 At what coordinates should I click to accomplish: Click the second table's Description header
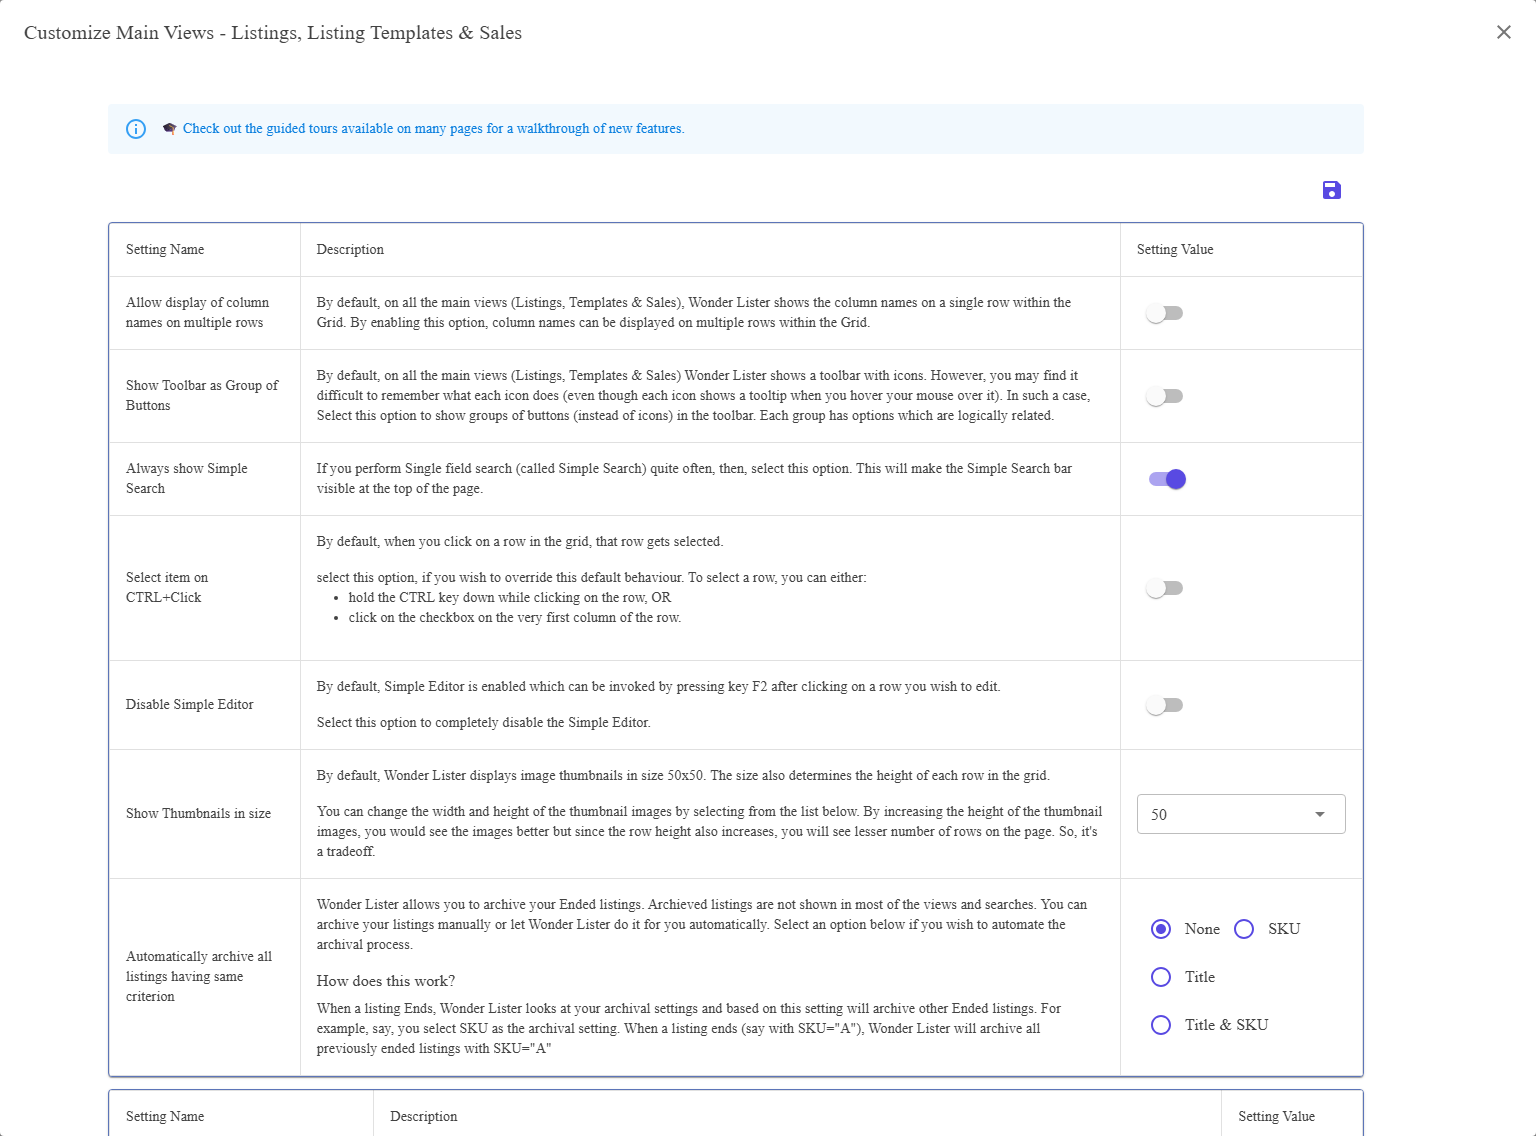(424, 1117)
